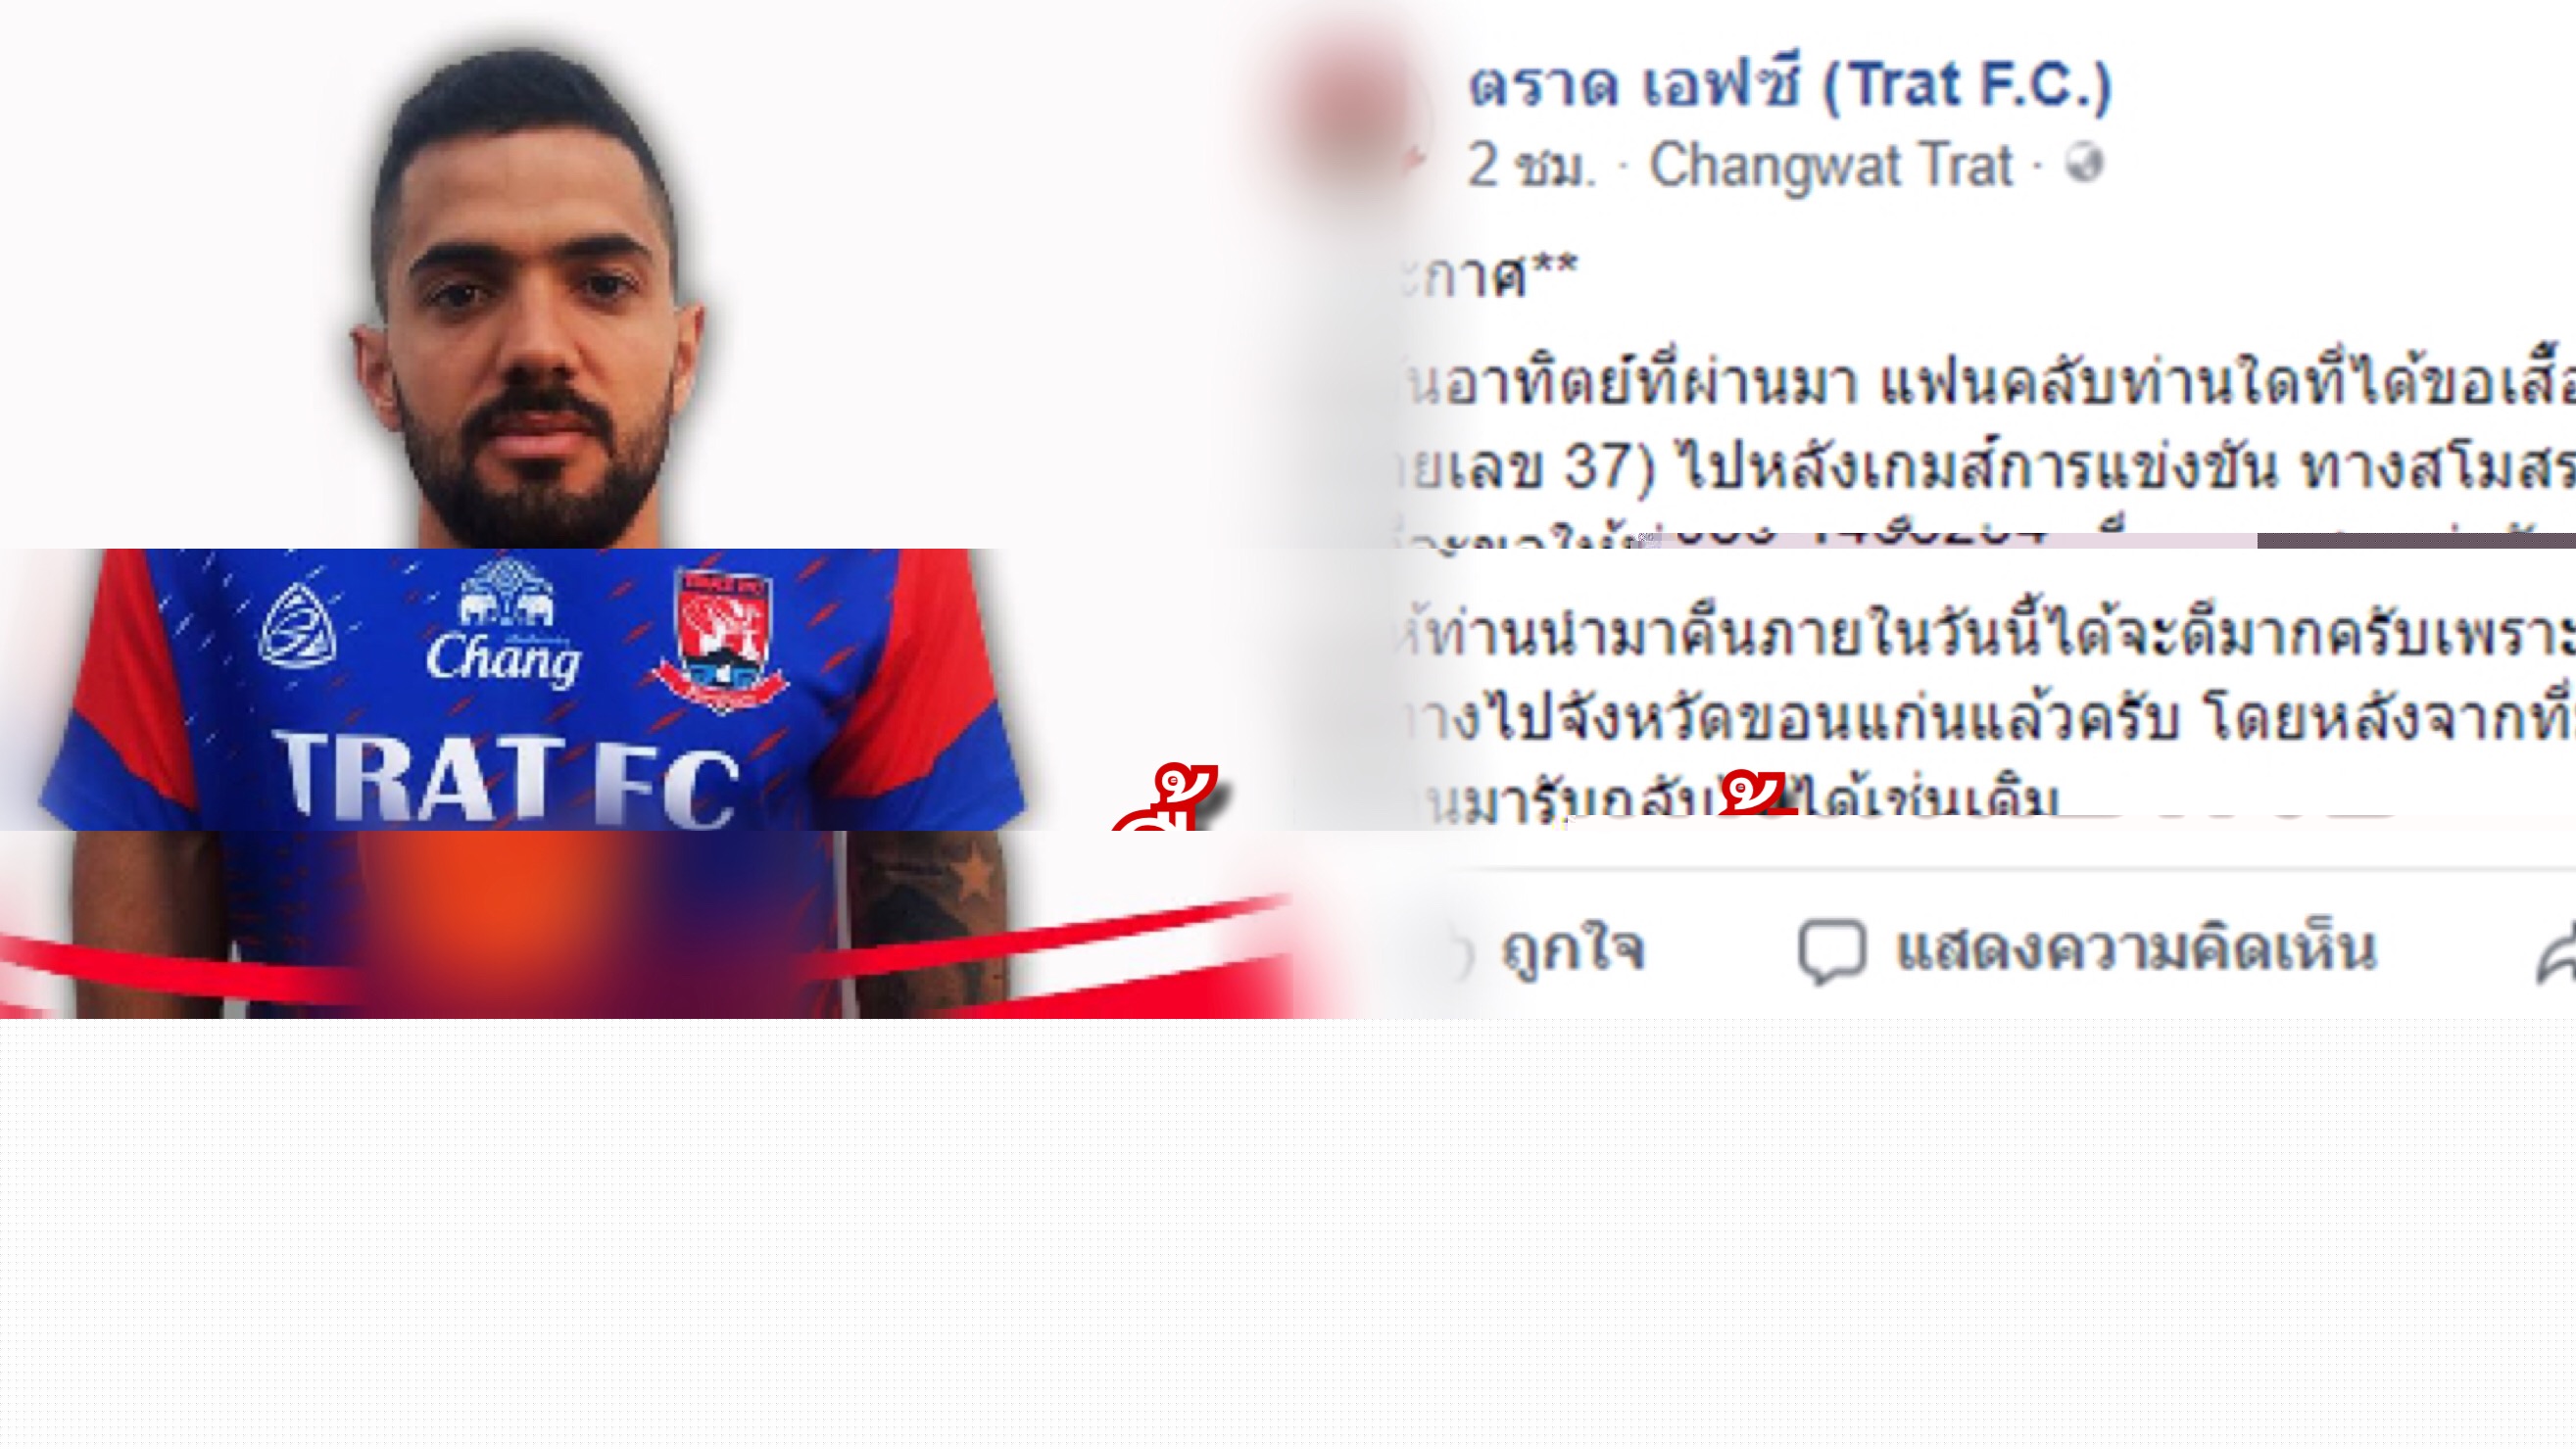The width and height of the screenshot is (2576, 1449).
Task: Click the post line containing number 37
Action: (1987, 468)
